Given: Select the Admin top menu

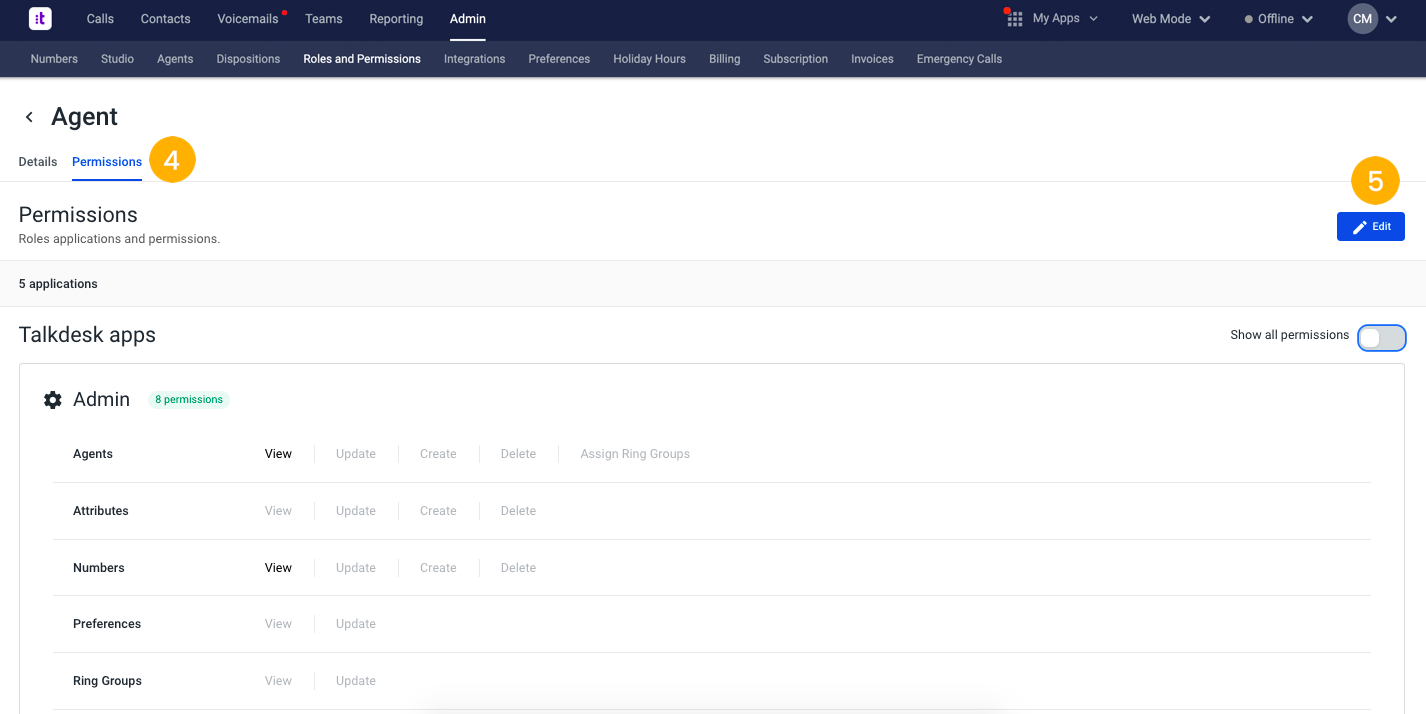Looking at the screenshot, I should pyautogui.click(x=468, y=19).
